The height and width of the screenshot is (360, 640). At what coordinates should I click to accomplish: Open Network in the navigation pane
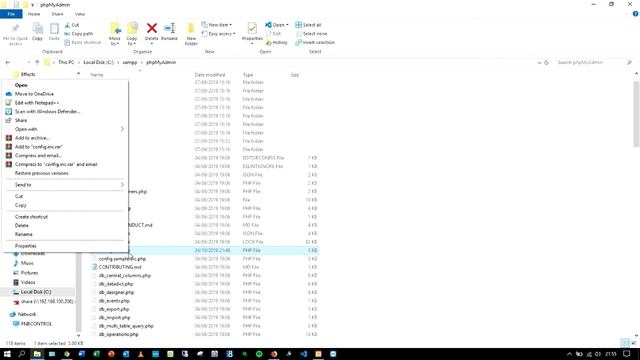(x=27, y=314)
